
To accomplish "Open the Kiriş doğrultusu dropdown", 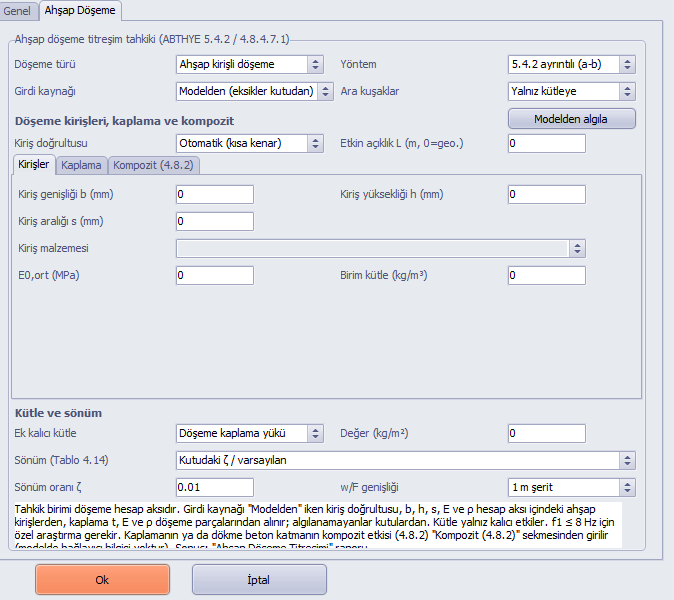I will pyautogui.click(x=249, y=143).
